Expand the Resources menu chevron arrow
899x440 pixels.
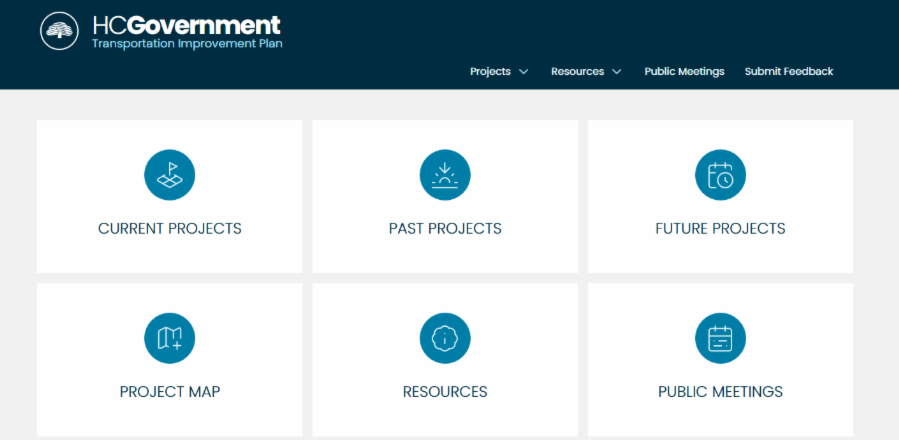617,72
